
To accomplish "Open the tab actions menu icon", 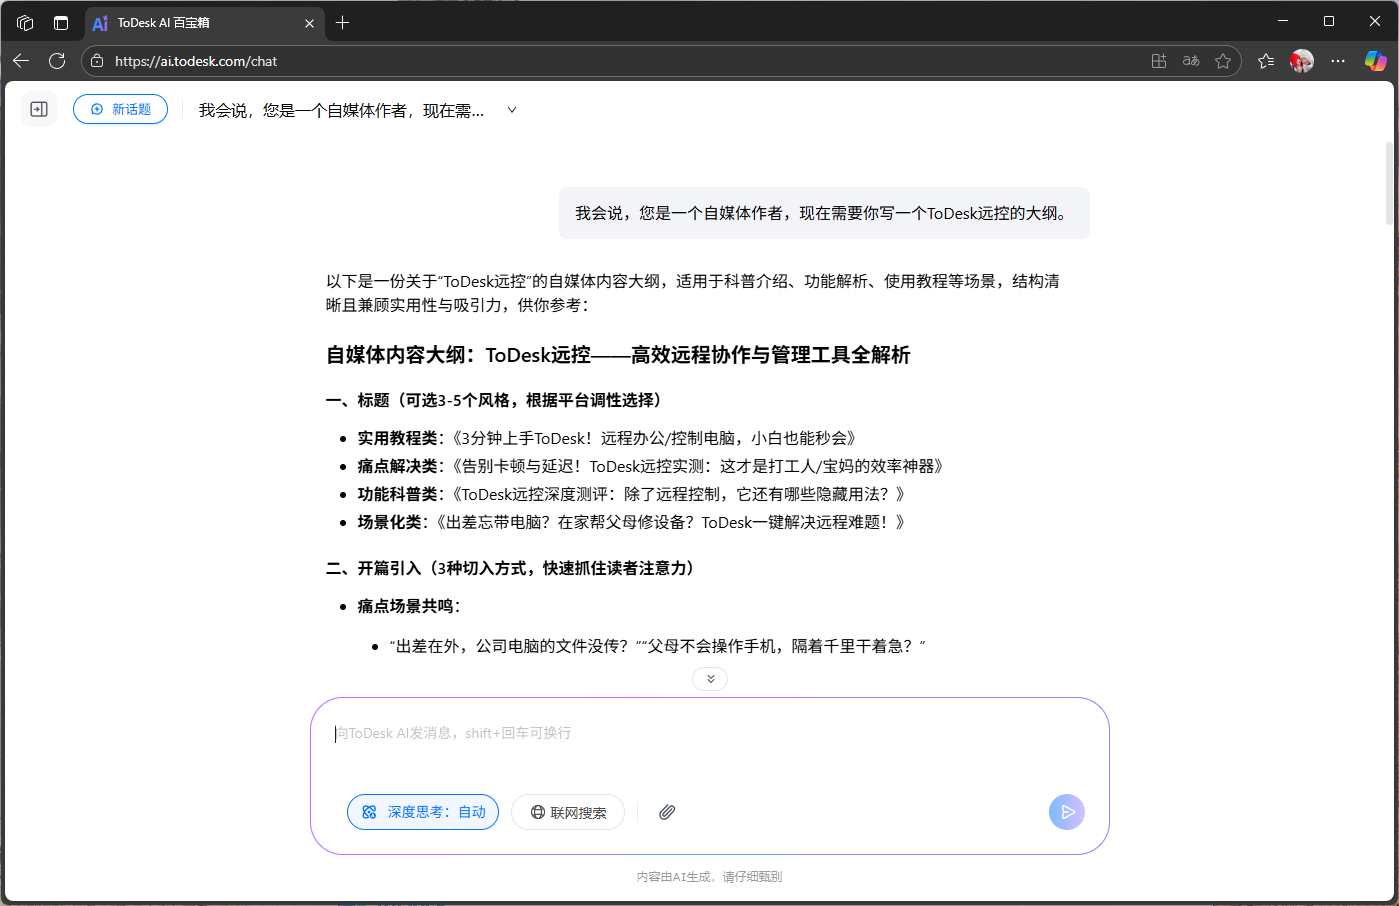I will pos(61,22).
